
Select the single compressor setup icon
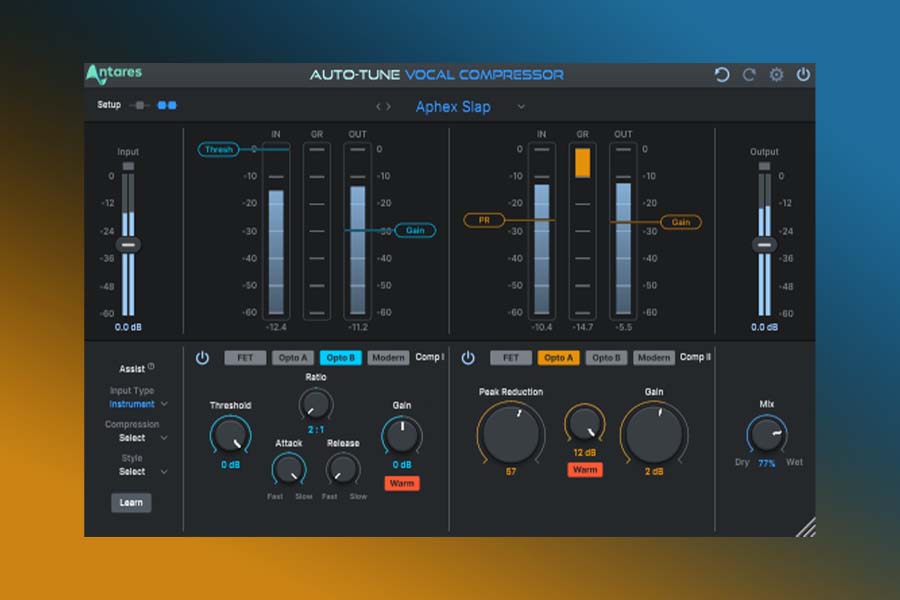point(139,105)
